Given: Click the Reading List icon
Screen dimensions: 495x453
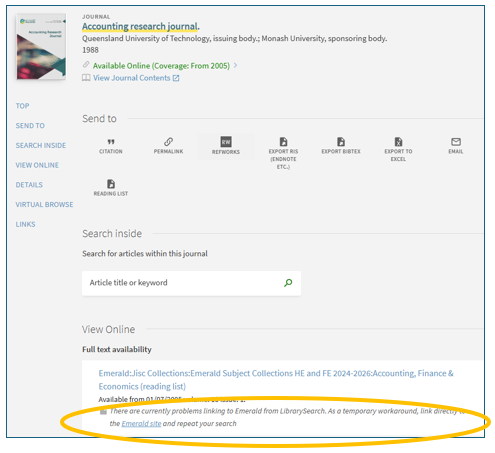Looking at the screenshot, I should click(x=111, y=184).
